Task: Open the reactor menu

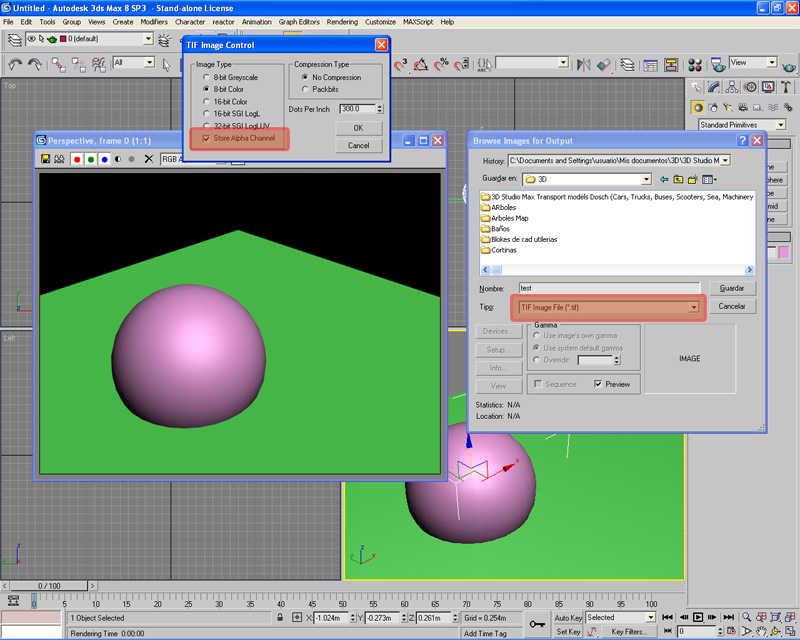Action: 223,22
